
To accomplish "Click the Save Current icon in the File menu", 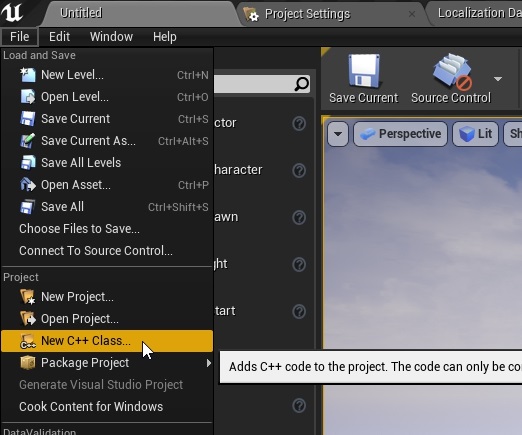I will (28, 119).
